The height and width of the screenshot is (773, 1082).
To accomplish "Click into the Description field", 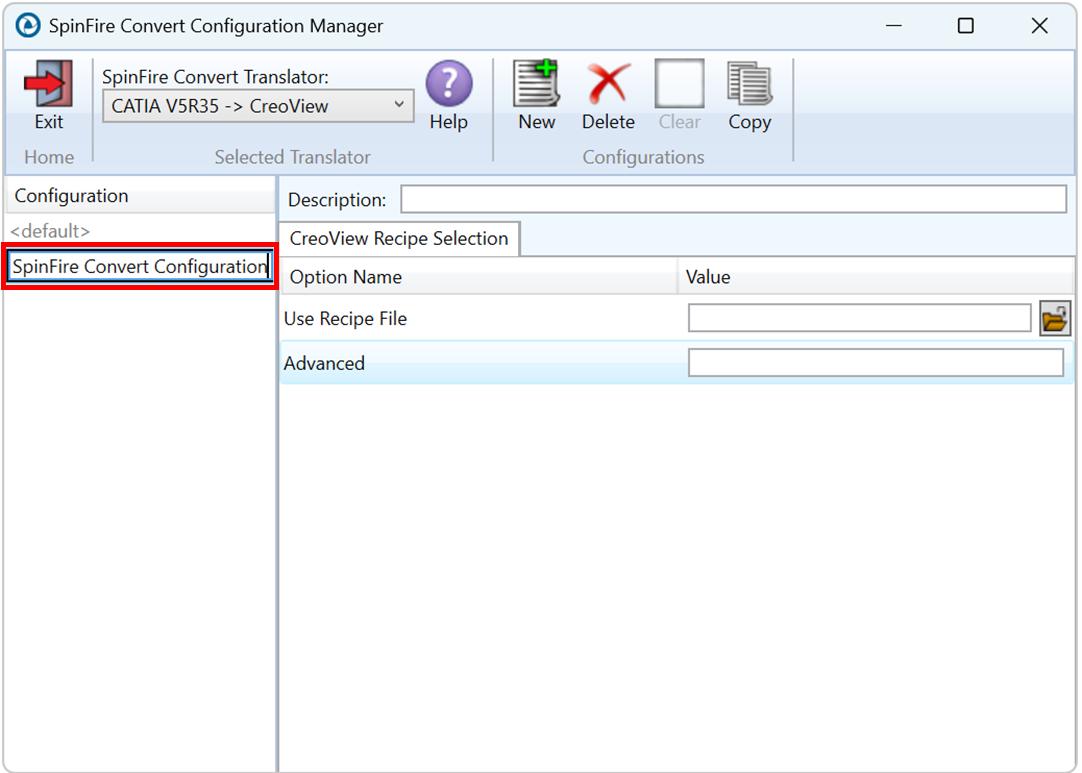I will pos(734,199).
